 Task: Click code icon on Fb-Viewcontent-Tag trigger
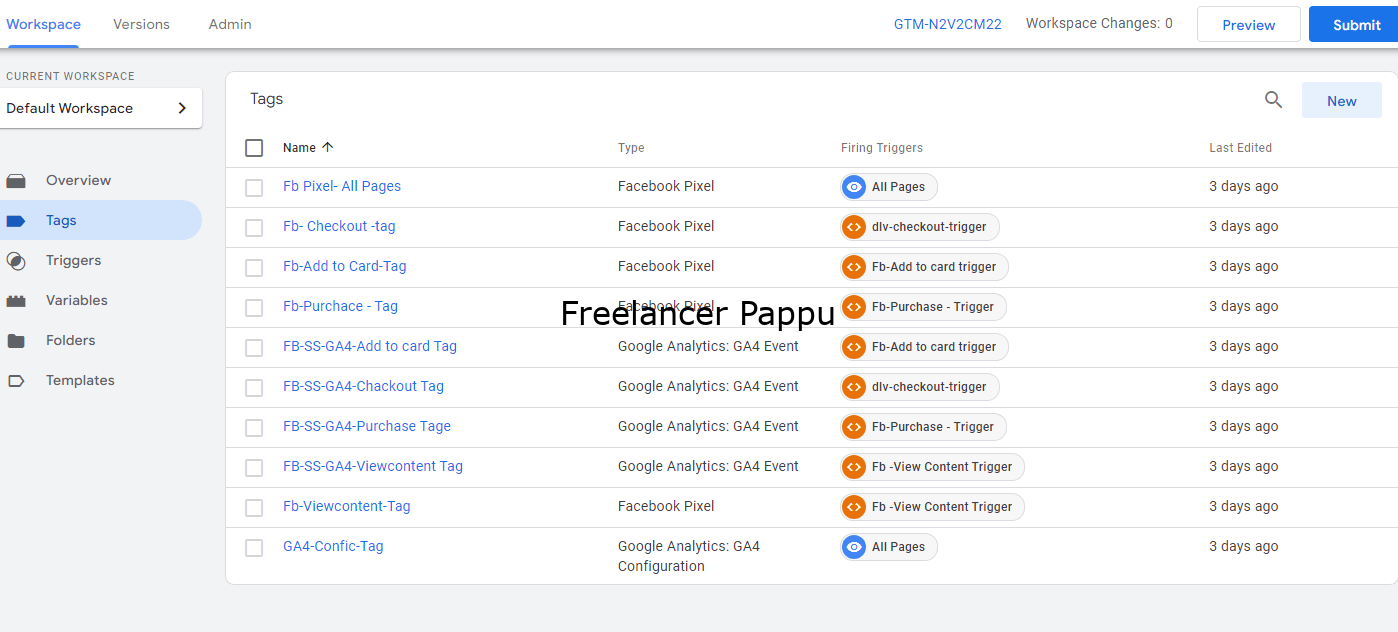pyautogui.click(x=854, y=507)
